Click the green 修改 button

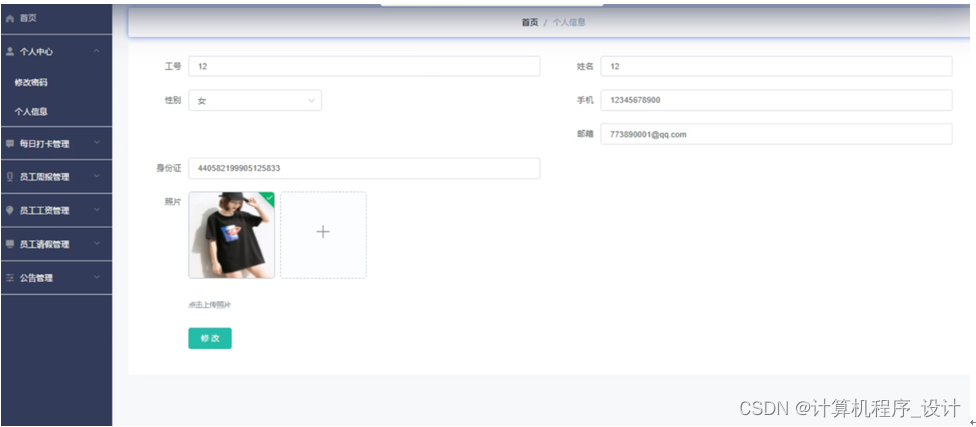210,338
